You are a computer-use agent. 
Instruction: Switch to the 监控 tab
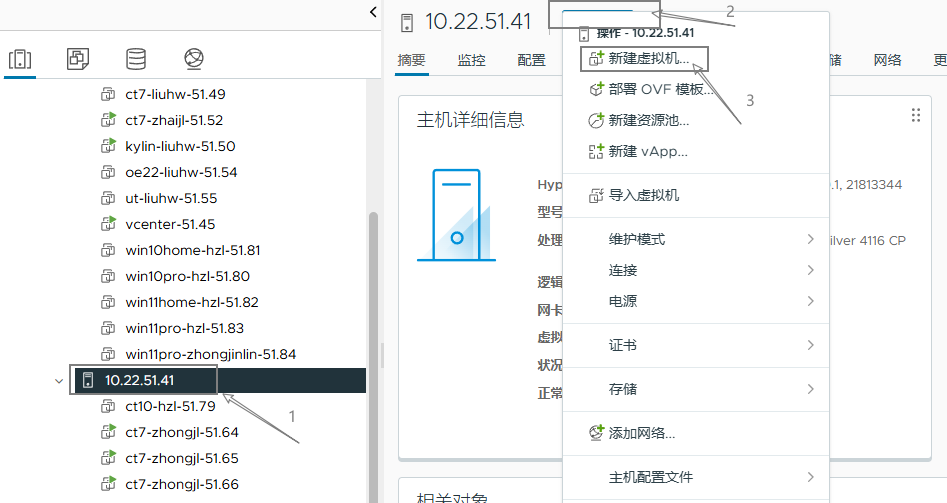pos(472,60)
